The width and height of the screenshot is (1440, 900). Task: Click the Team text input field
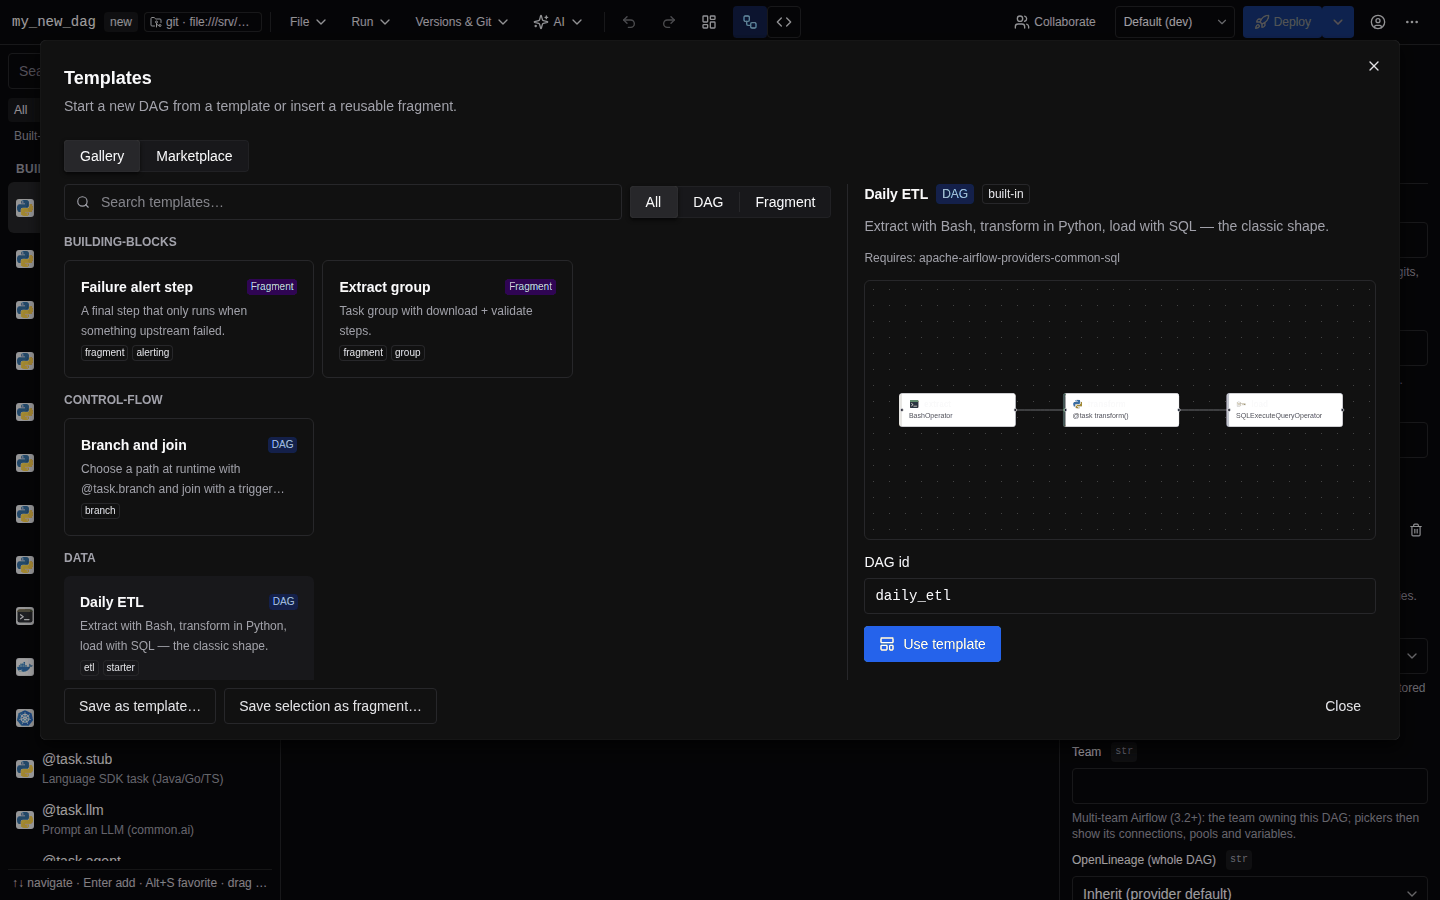[1250, 786]
